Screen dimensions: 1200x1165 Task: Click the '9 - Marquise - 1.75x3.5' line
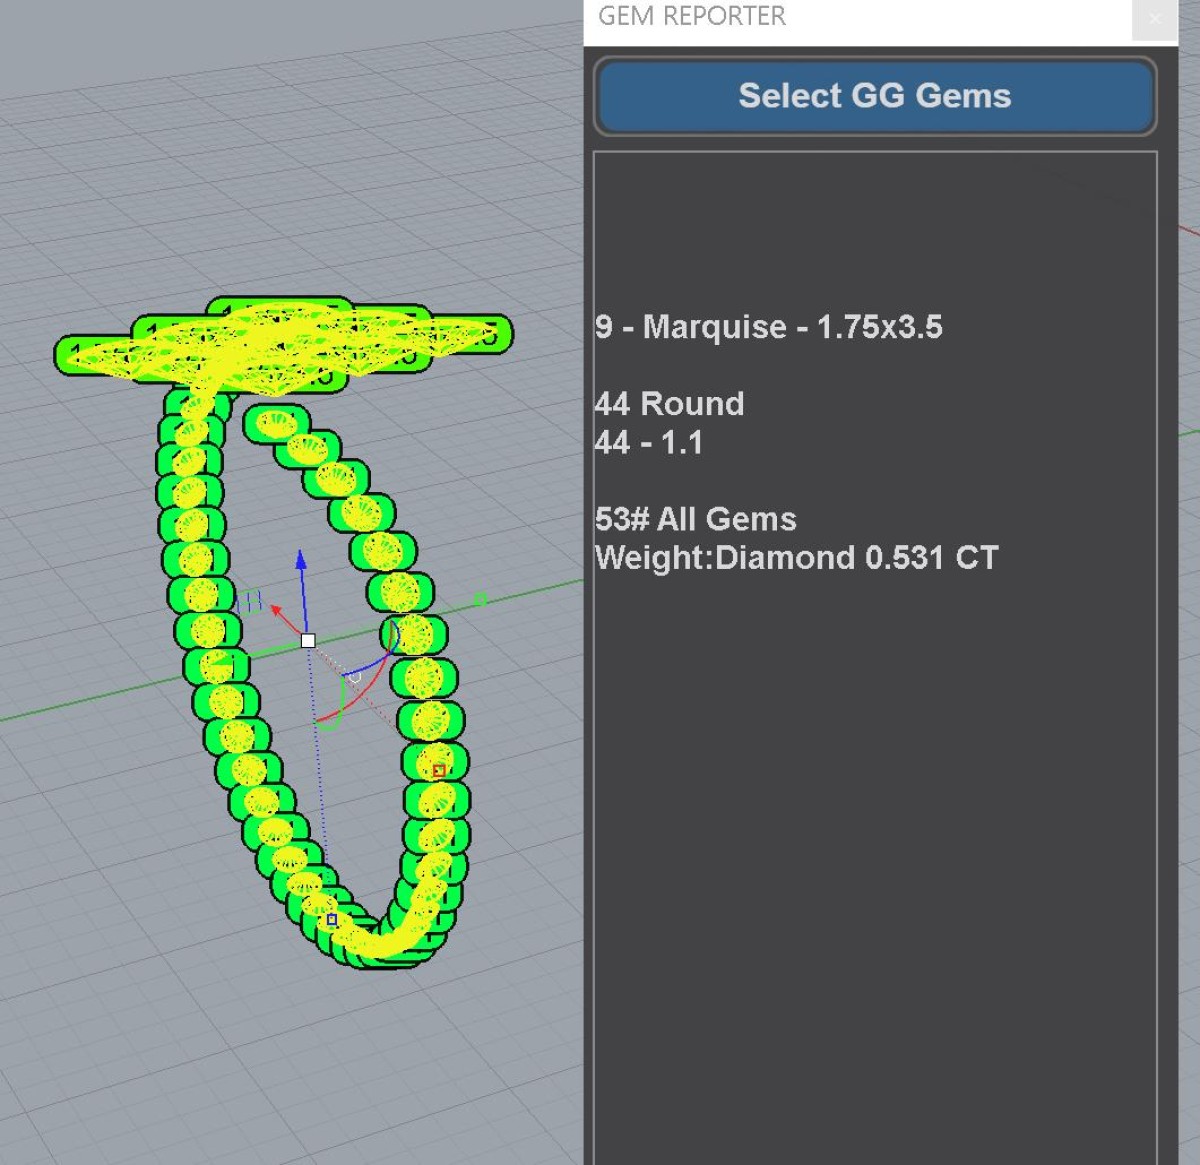tap(768, 327)
